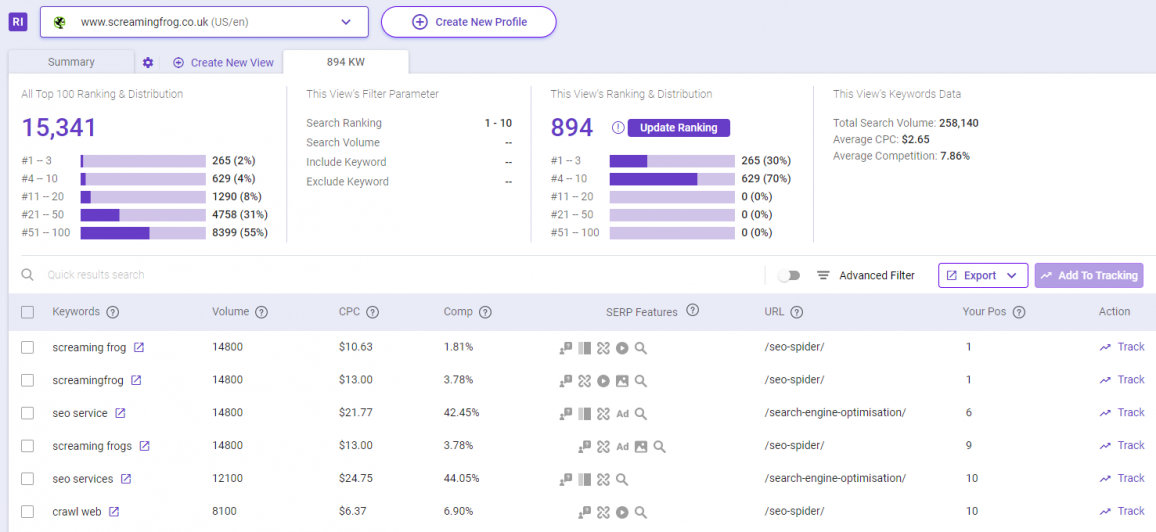
Task: Tick checkbox for seo service row
Action: [x=27, y=413]
